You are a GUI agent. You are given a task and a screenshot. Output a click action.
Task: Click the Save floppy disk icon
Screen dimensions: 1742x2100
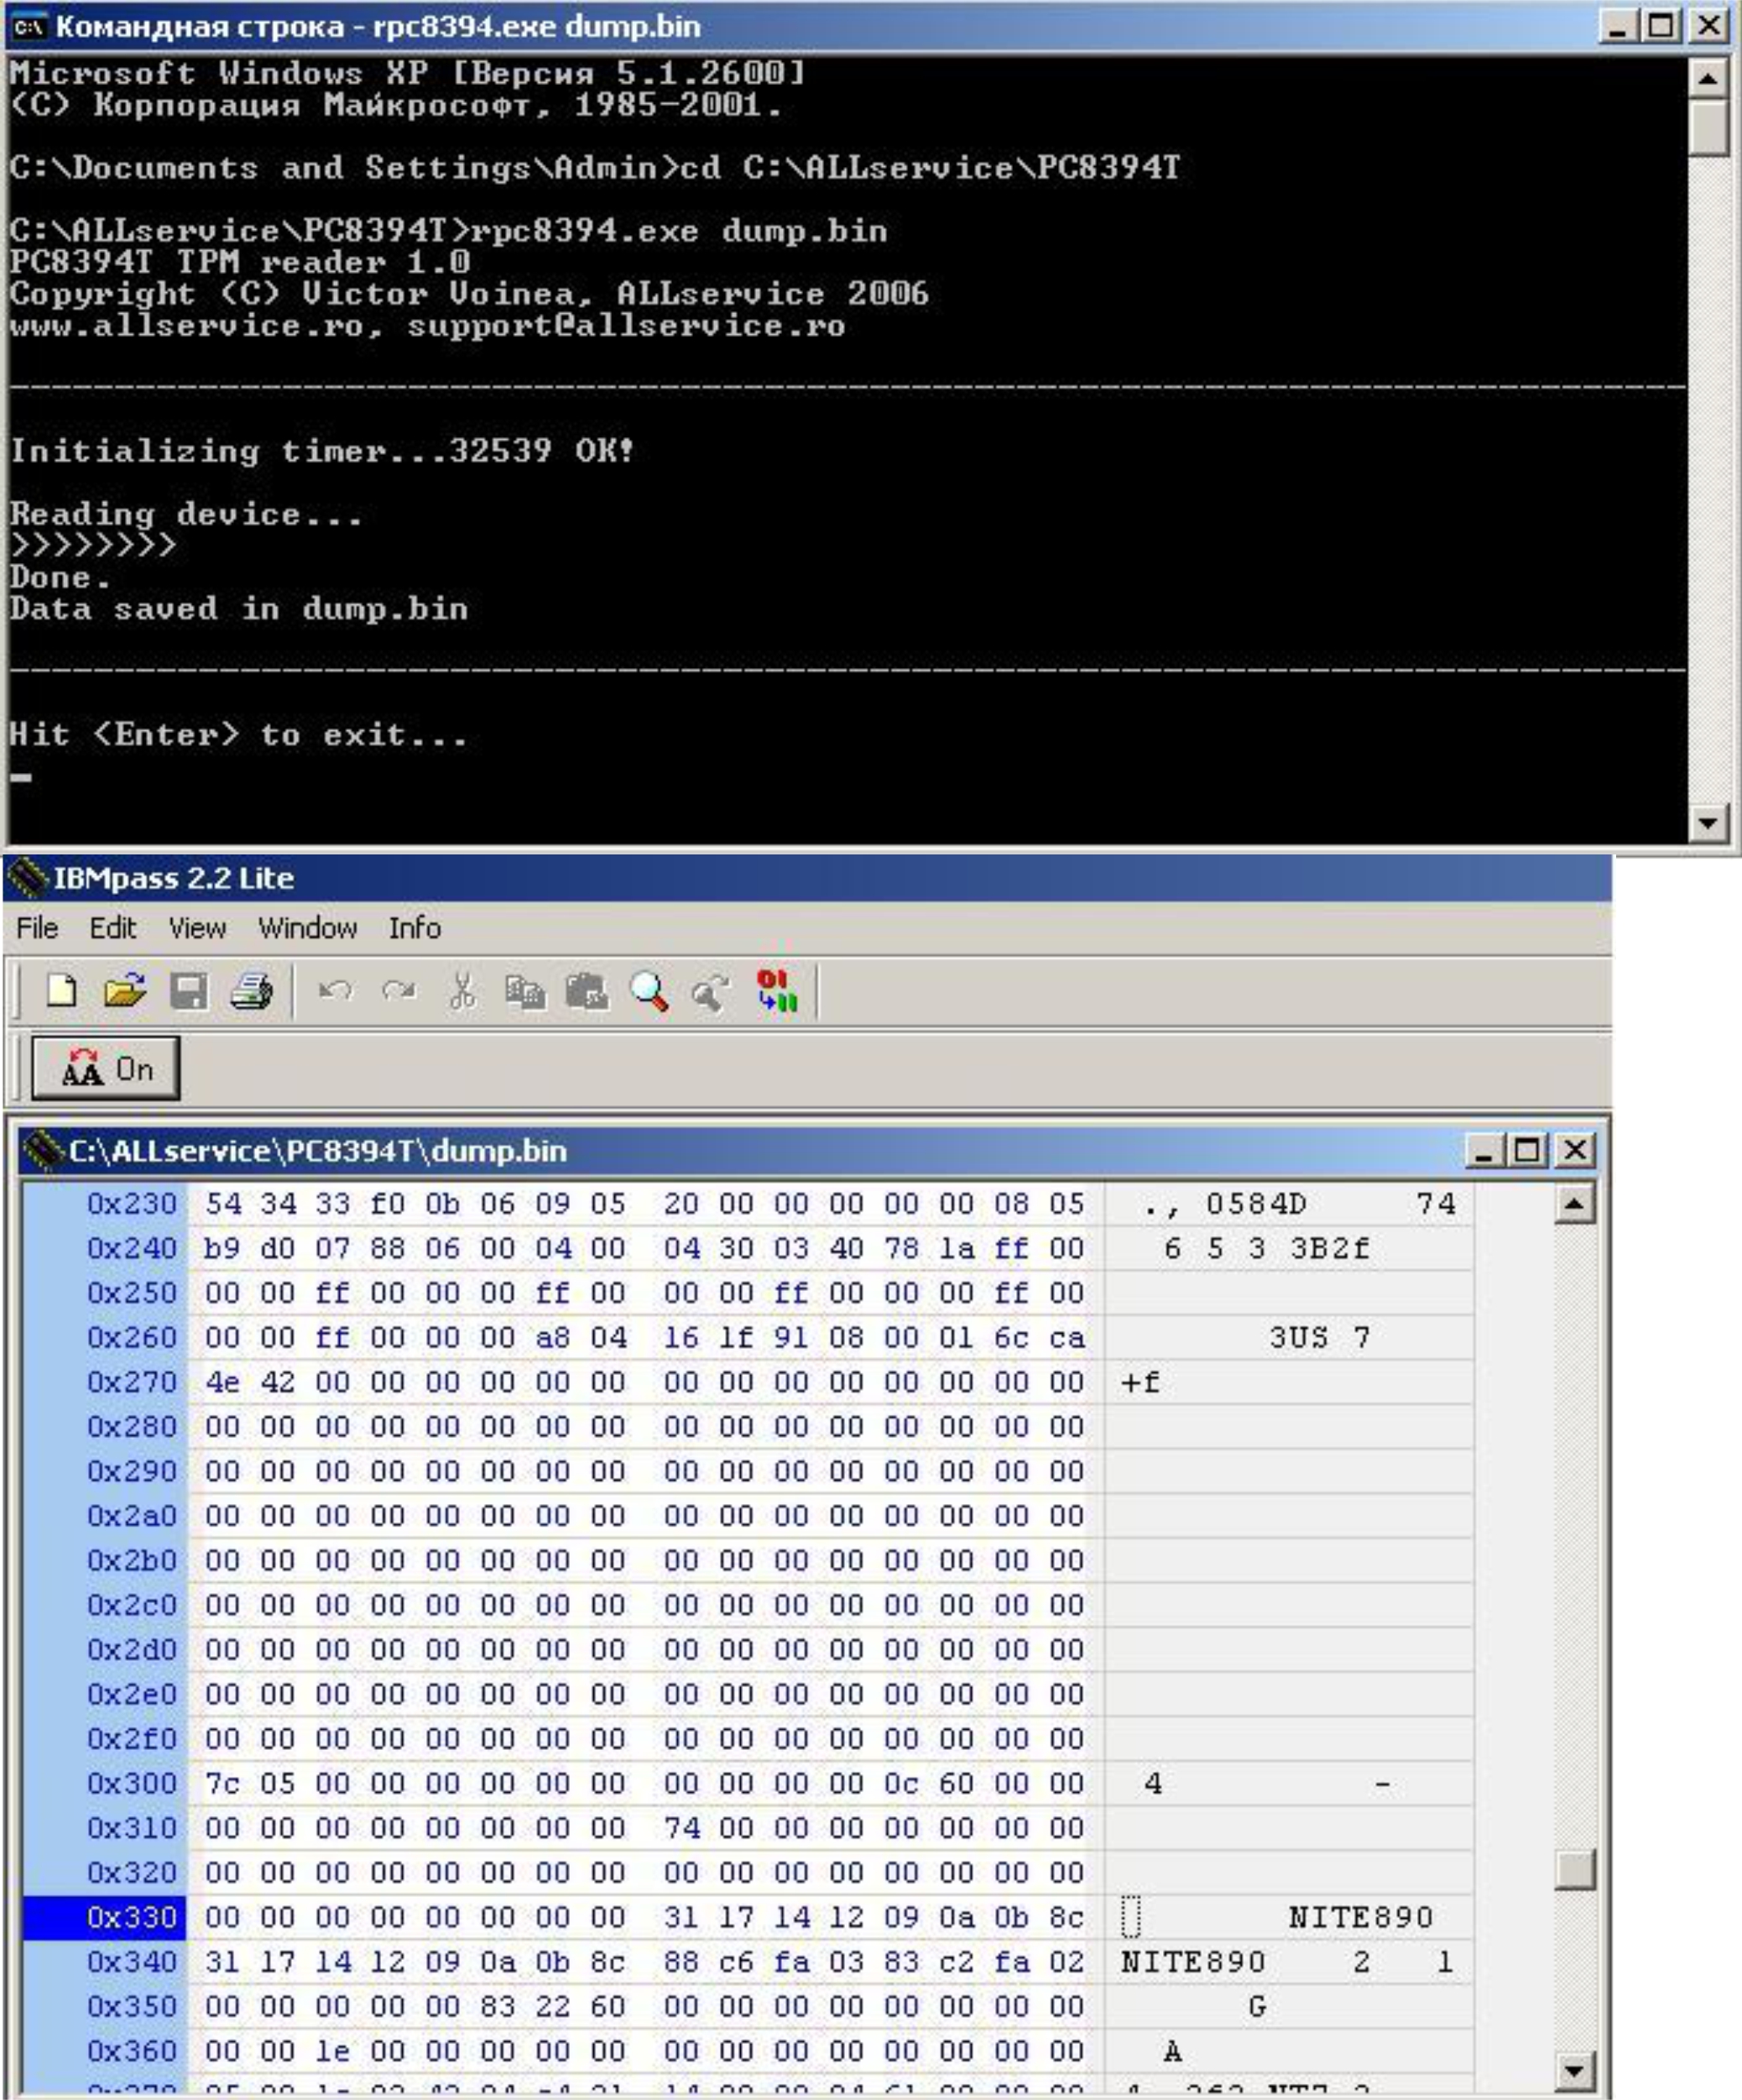[x=188, y=991]
